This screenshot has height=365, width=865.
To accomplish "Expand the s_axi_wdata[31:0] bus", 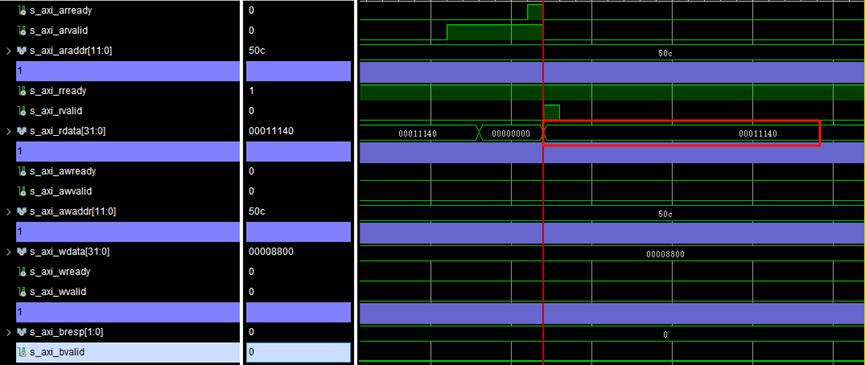I will (x=8, y=252).
